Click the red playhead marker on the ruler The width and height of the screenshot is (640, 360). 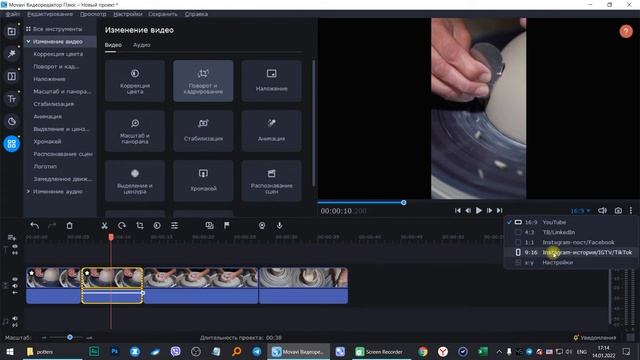(111, 237)
